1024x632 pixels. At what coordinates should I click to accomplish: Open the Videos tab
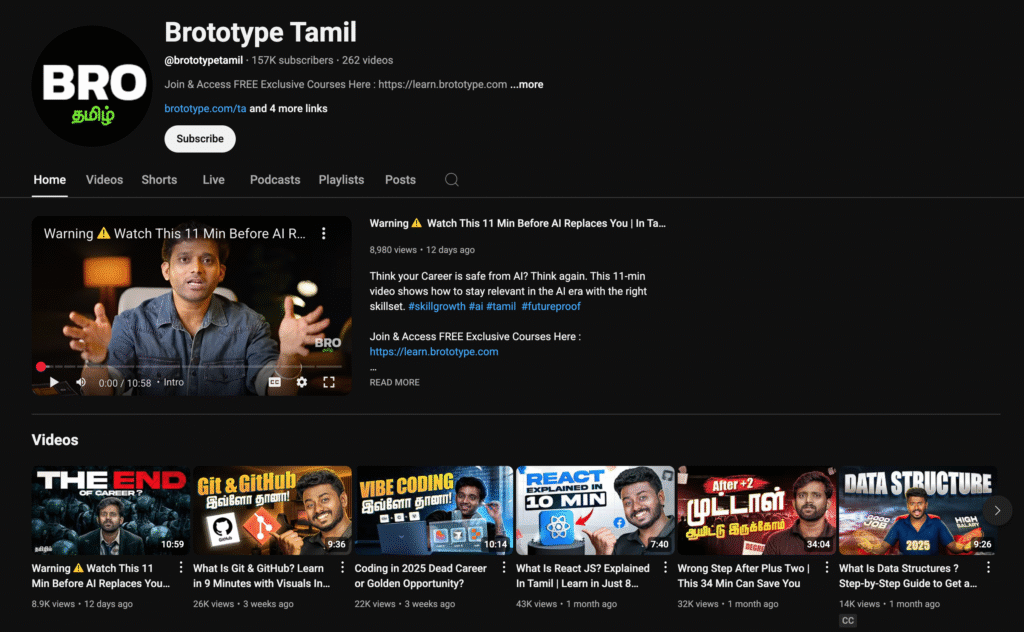(x=104, y=180)
